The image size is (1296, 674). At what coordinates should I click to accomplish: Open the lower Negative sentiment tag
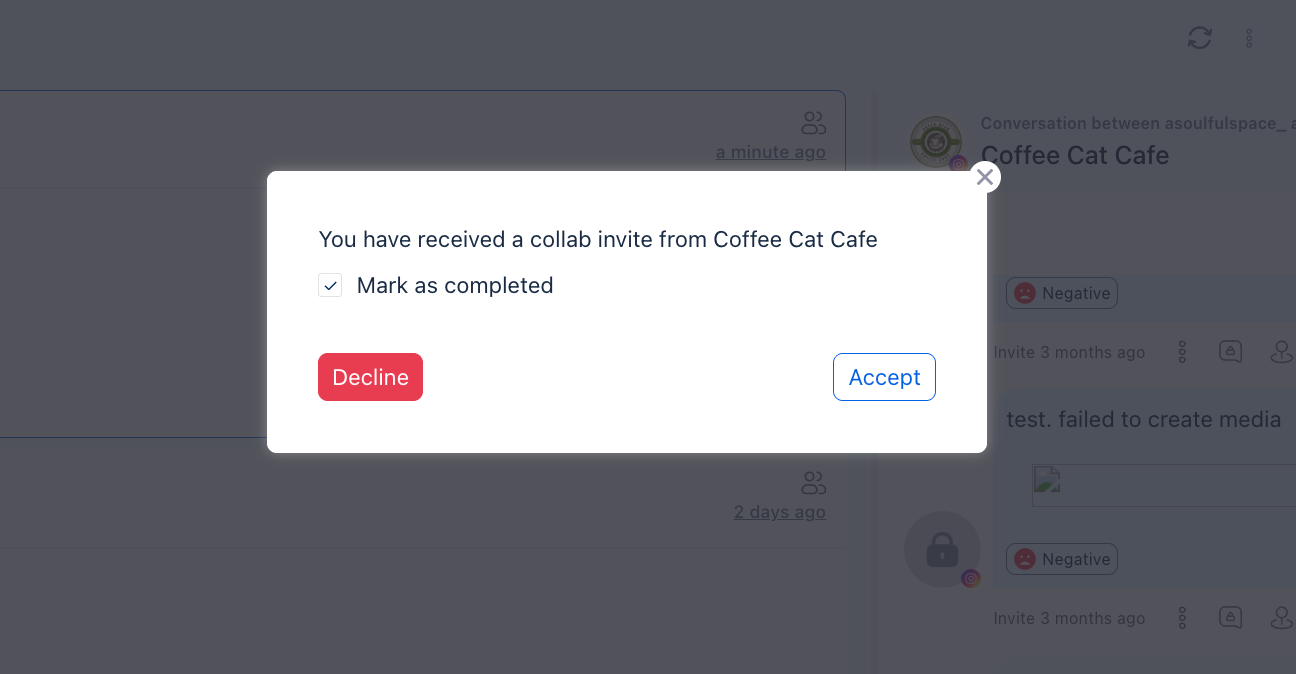(x=1062, y=559)
